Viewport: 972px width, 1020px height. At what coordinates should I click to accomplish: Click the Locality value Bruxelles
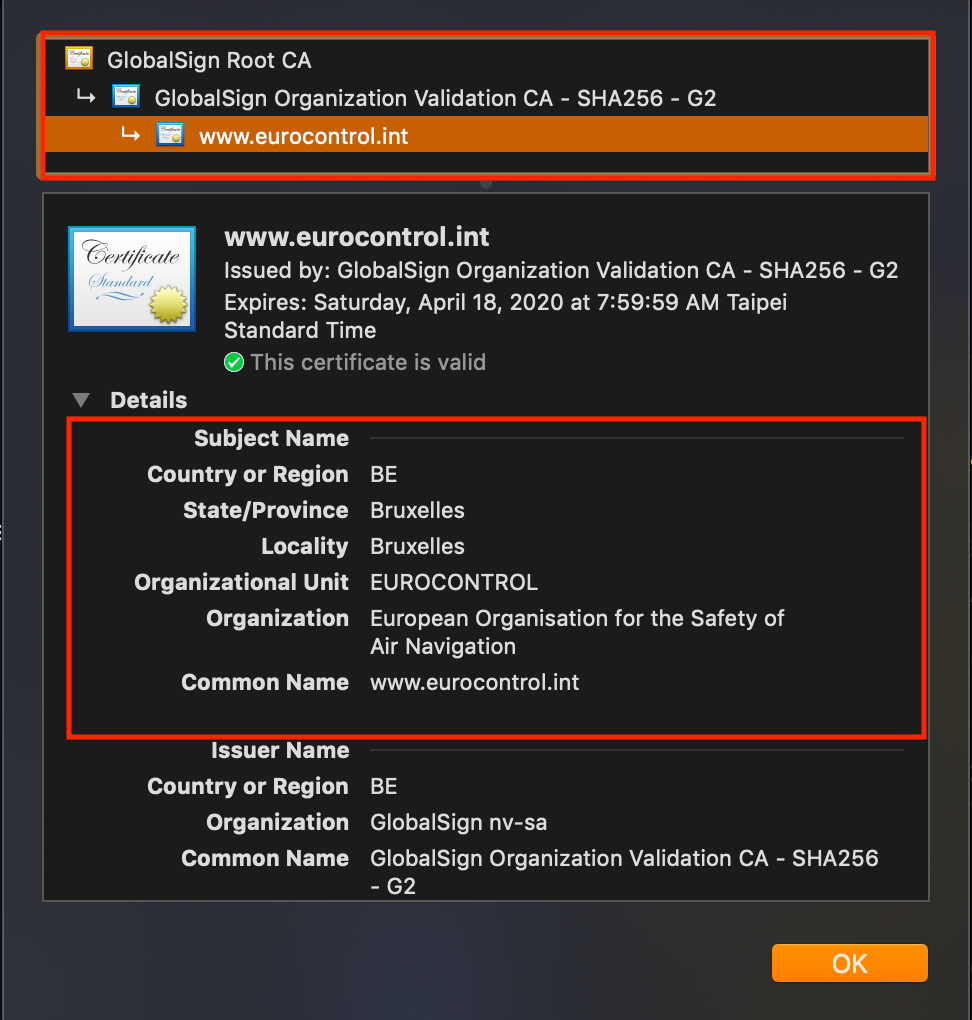[x=417, y=546]
